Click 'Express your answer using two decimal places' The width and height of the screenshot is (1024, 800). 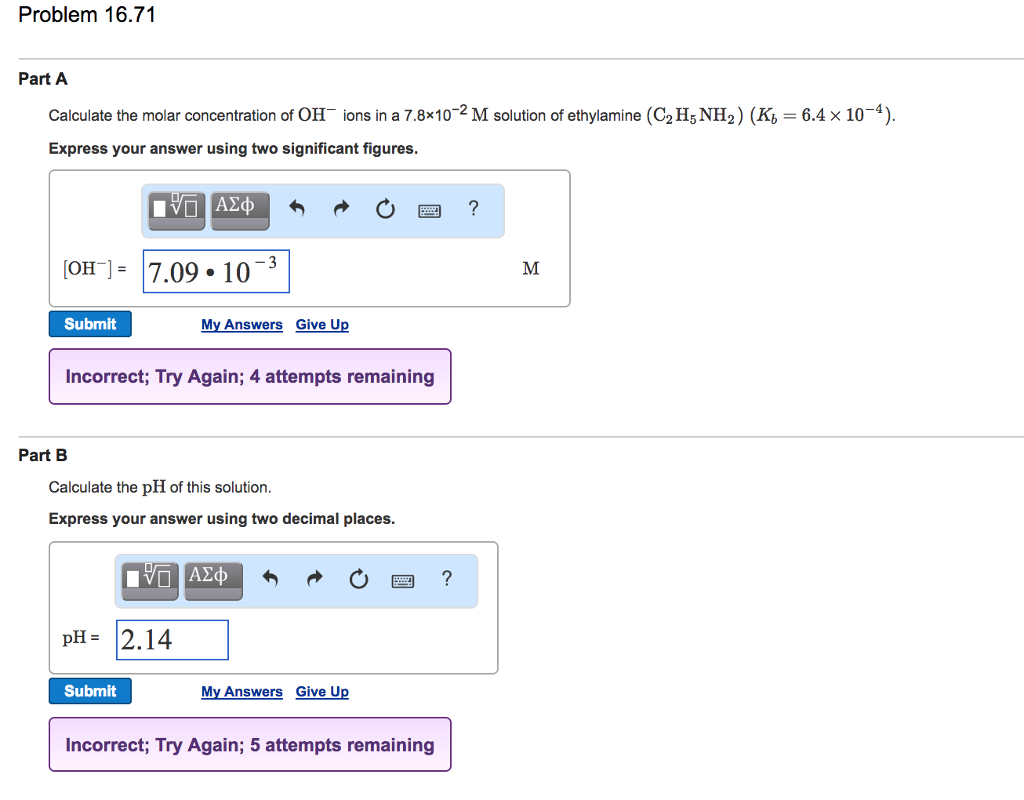click(222, 519)
